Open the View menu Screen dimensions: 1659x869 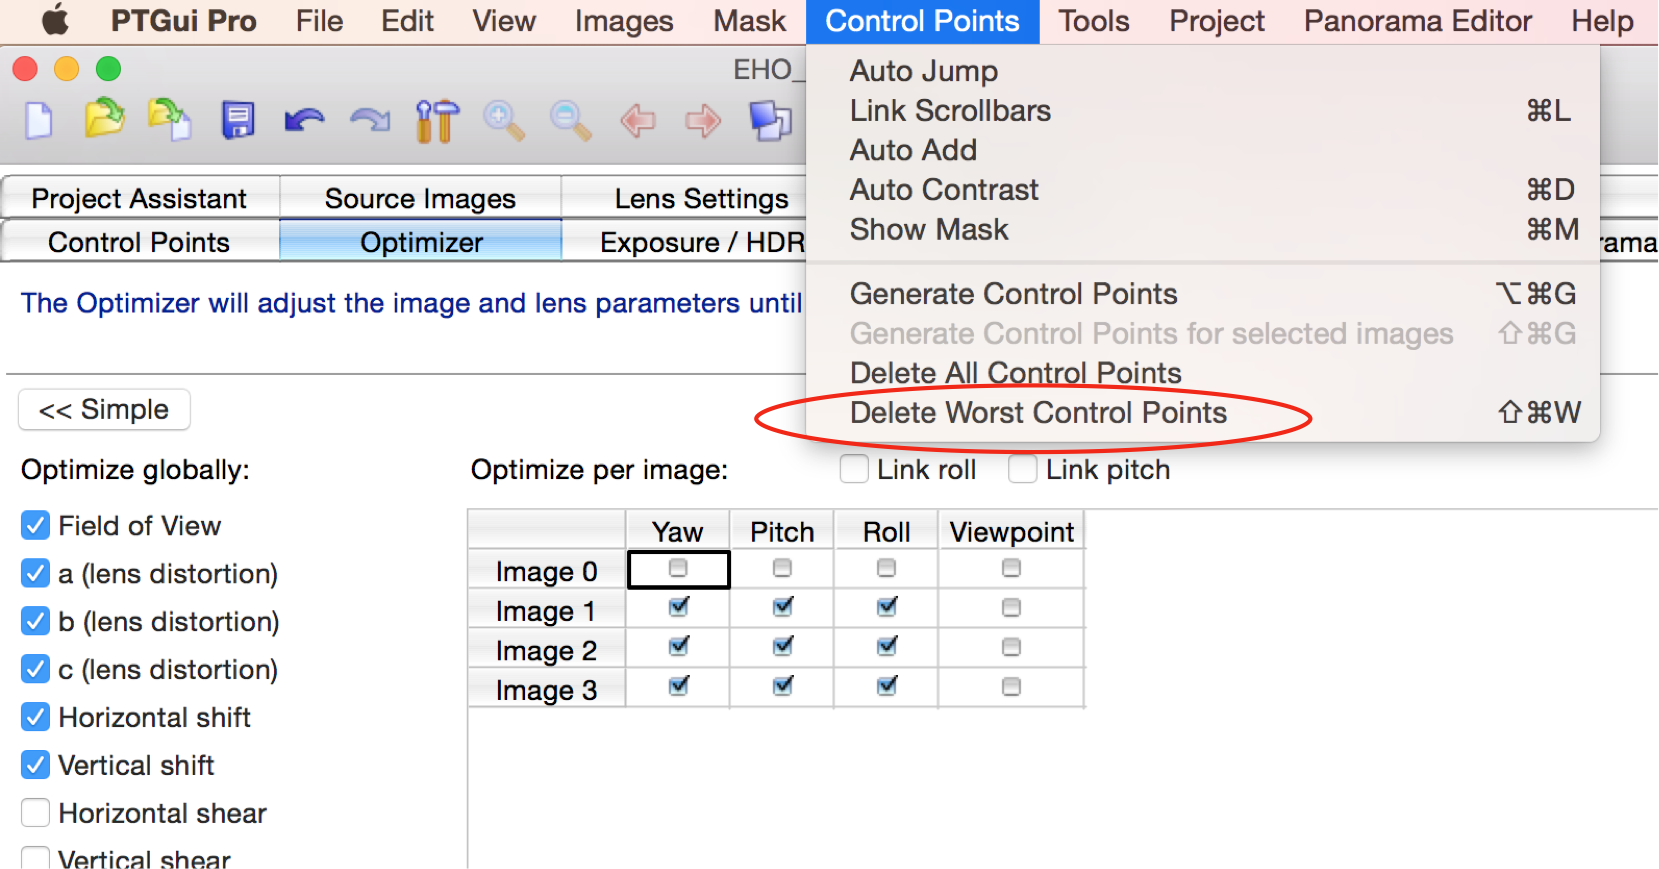[x=504, y=21]
